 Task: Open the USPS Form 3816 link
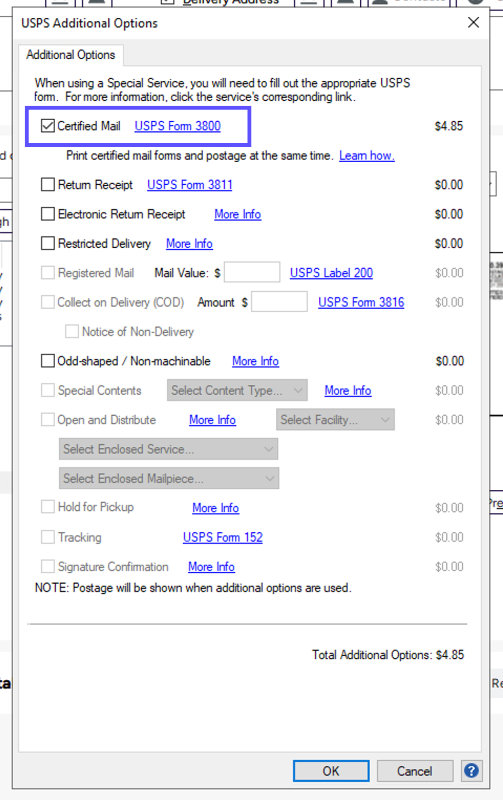pos(361,303)
